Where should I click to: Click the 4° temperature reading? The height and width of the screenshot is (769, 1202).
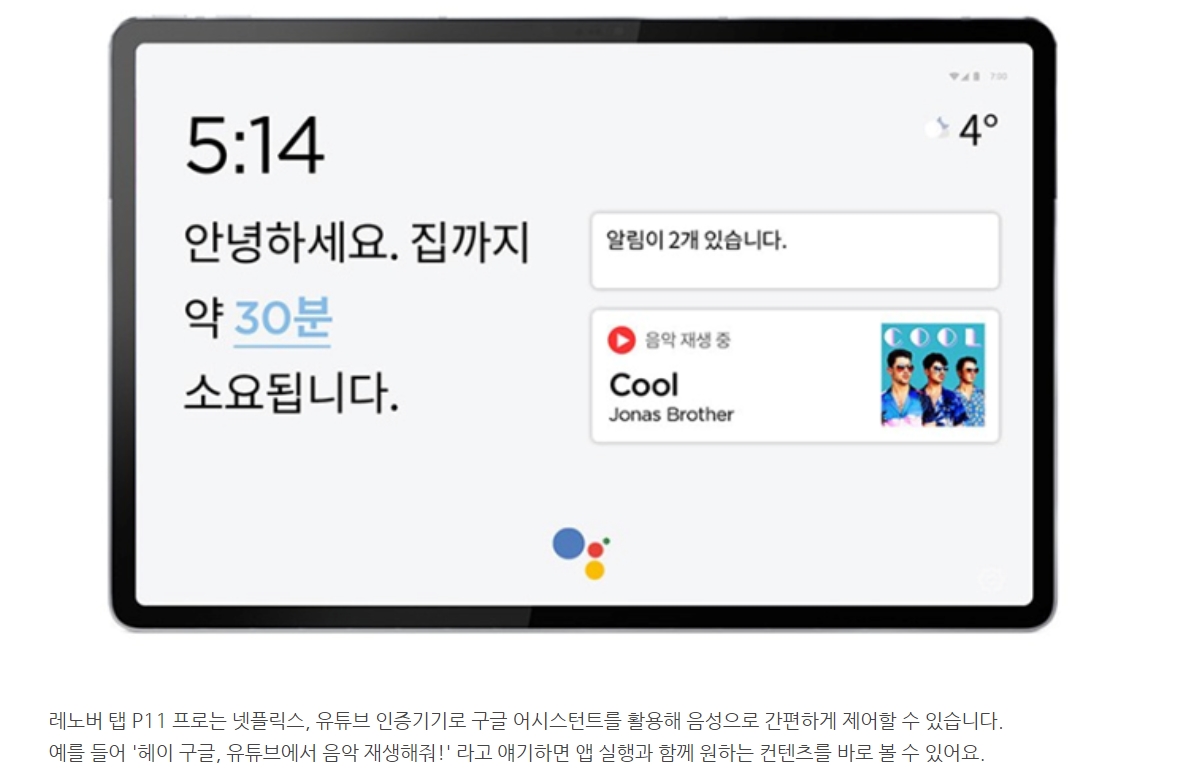(979, 129)
